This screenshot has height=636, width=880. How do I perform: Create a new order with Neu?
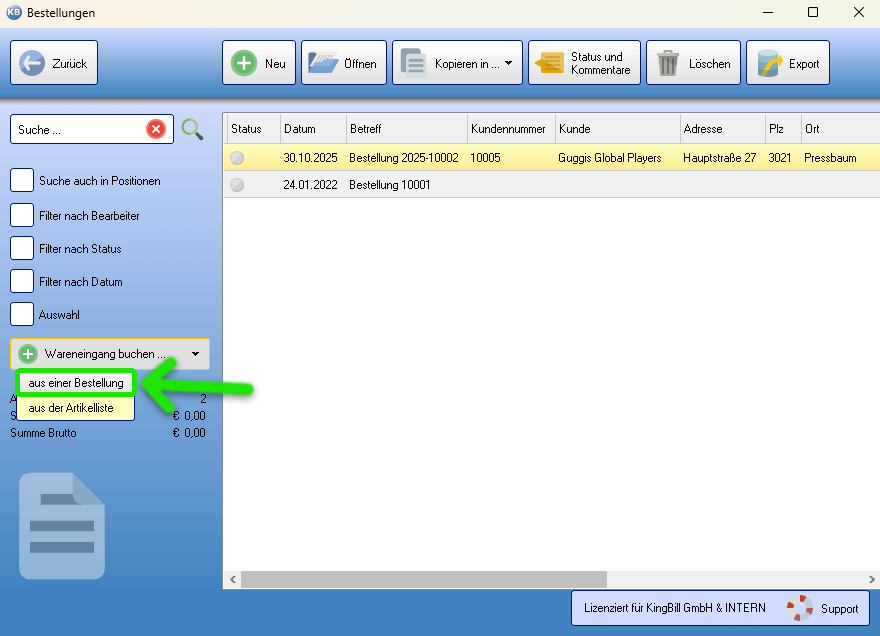click(243, 63)
